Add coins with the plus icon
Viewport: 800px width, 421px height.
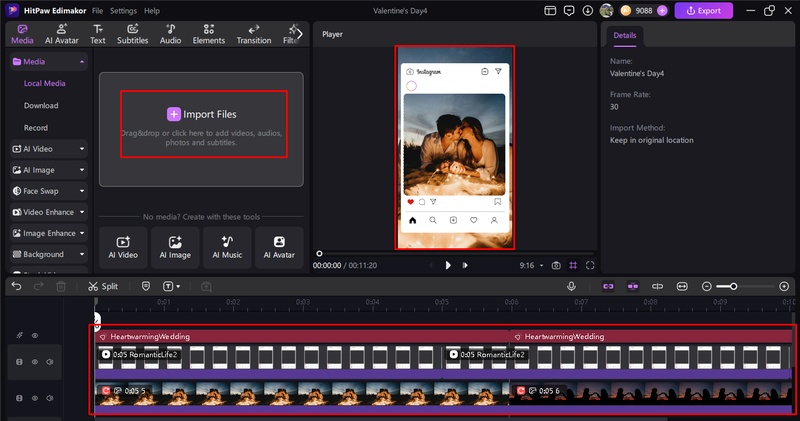[x=662, y=10]
